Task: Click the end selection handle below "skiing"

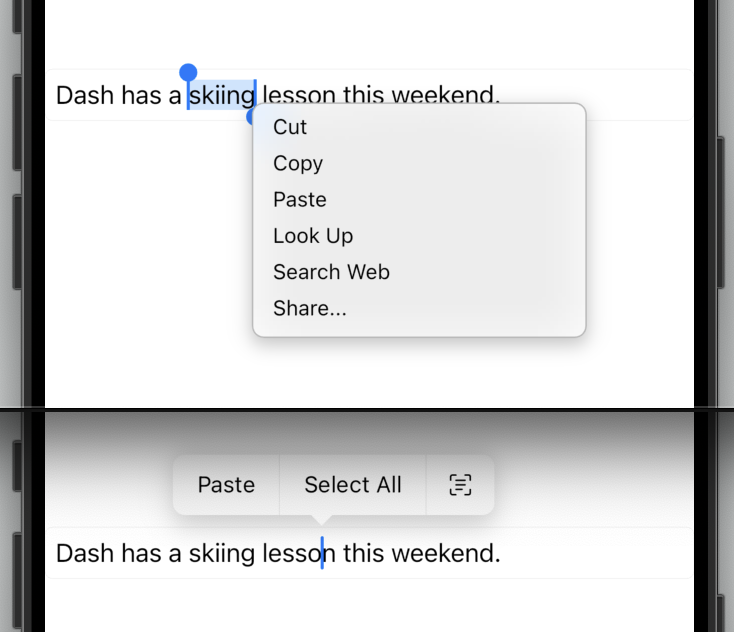Action: pyautogui.click(x=254, y=117)
